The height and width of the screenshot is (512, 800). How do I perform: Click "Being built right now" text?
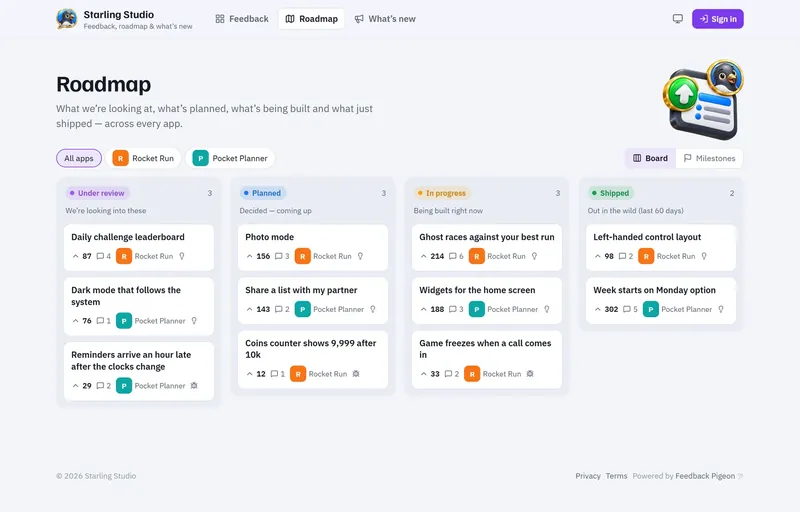[448, 211]
